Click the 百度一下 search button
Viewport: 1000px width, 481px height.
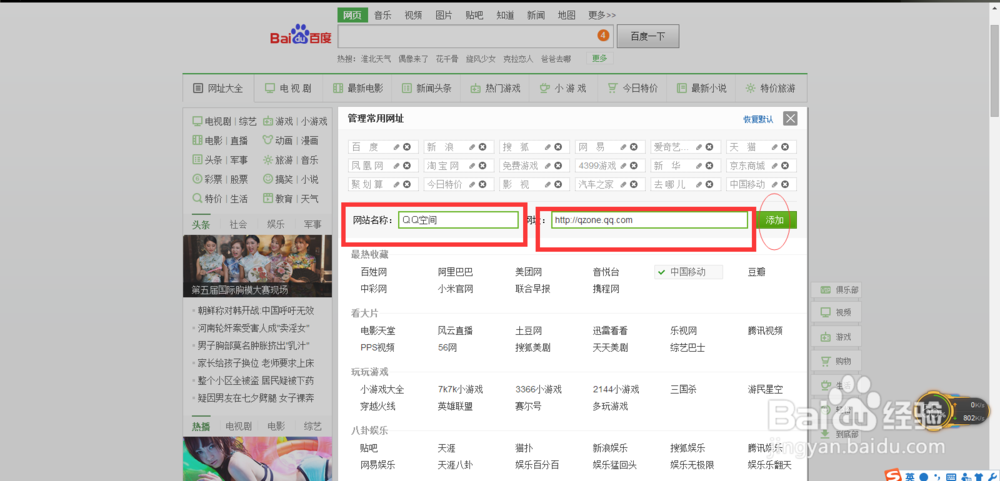(647, 36)
